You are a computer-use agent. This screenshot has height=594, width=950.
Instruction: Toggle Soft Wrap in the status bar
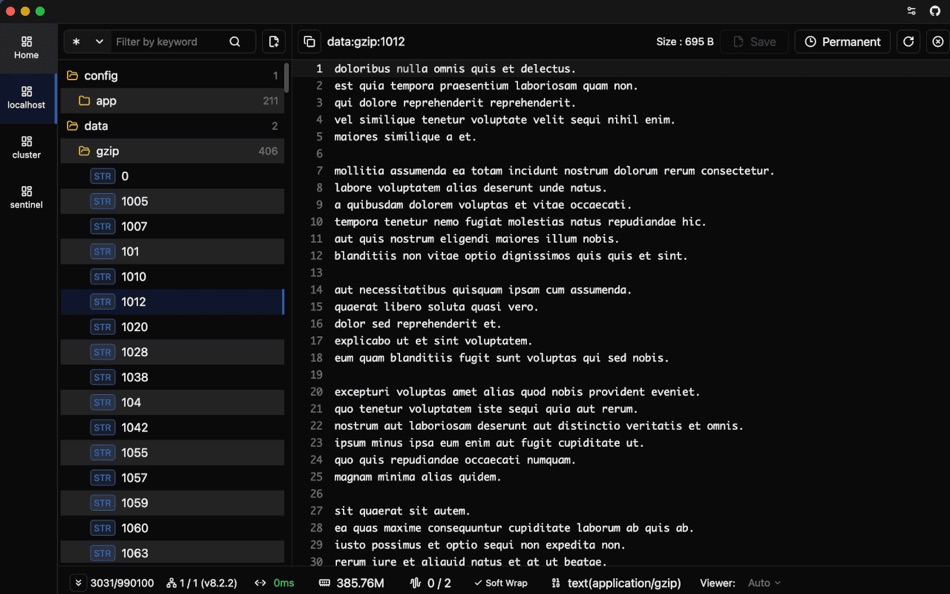[501, 582]
